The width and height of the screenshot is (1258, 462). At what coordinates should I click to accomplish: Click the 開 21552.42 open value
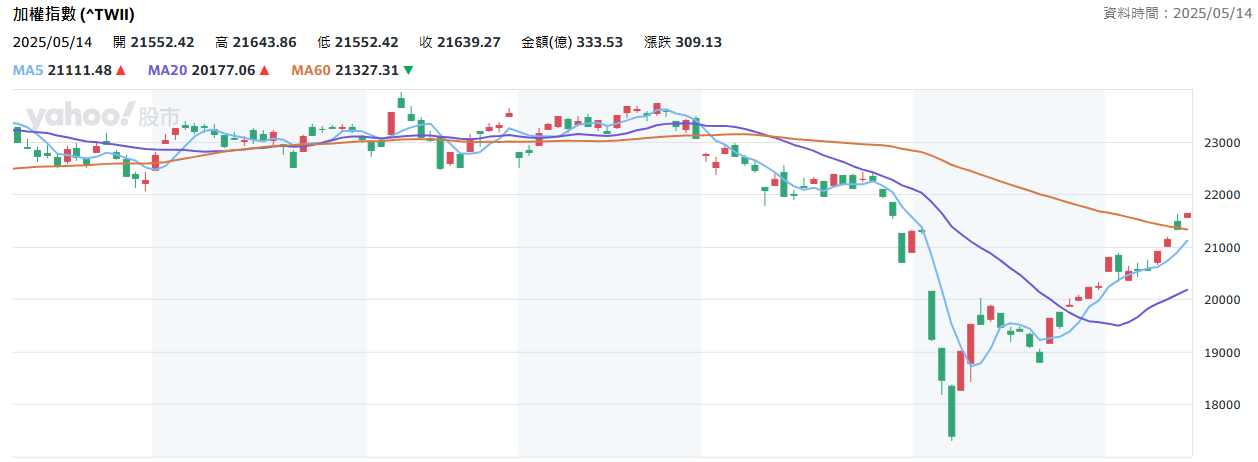point(154,42)
